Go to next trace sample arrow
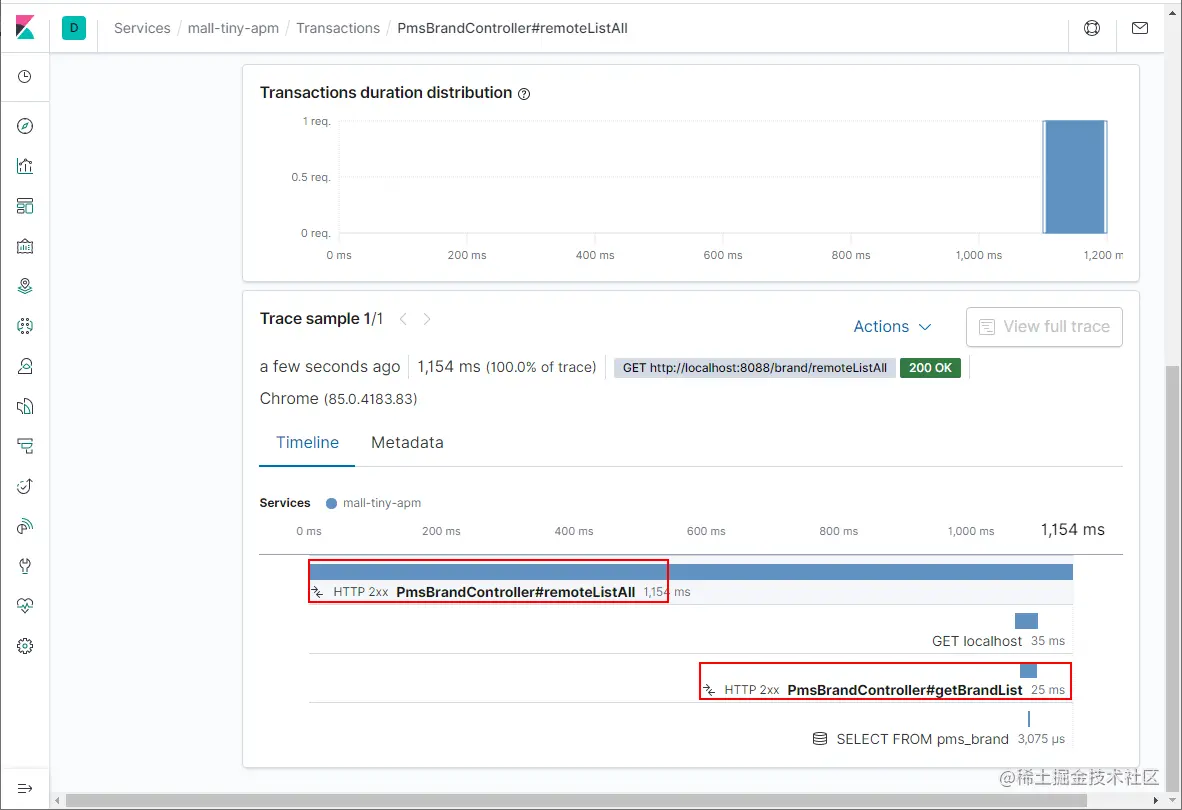Screen dimensions: 1182x810 pos(427,319)
